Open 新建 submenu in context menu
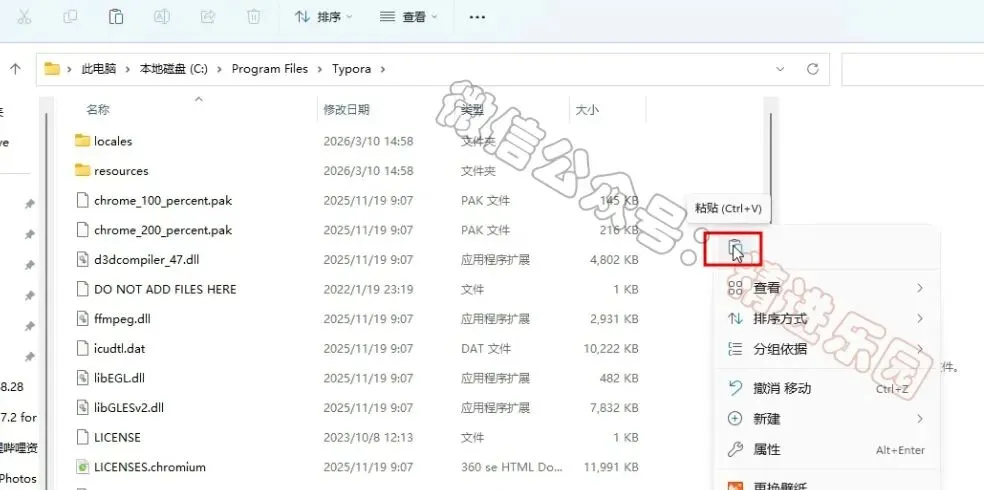Image resolution: width=984 pixels, height=490 pixels. 826,418
